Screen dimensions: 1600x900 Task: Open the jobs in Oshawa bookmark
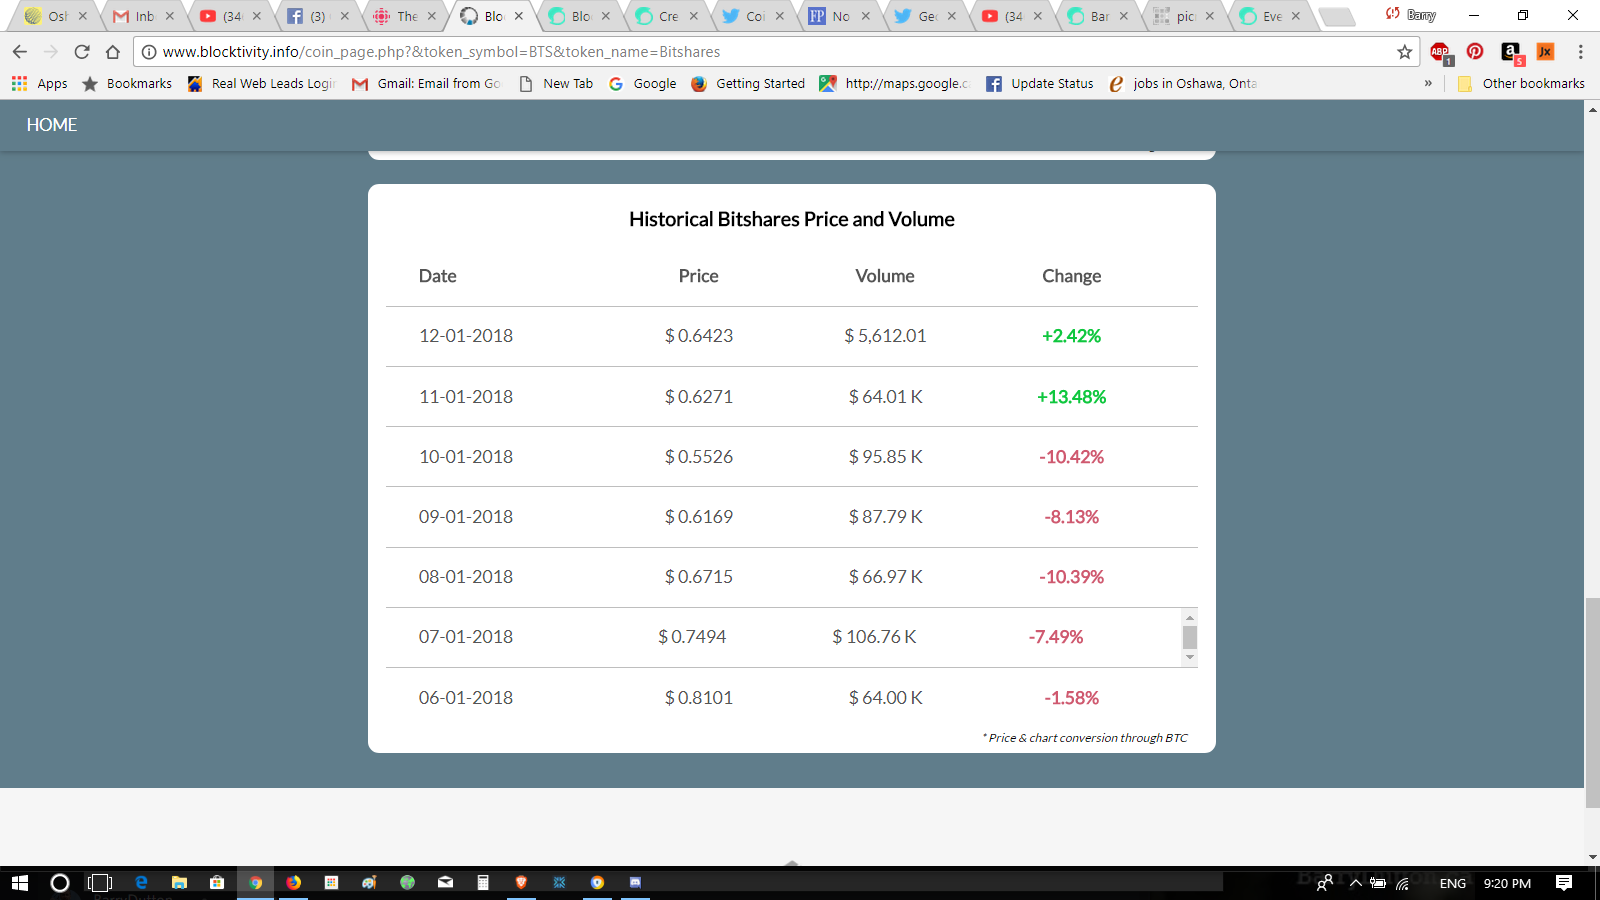(x=1183, y=84)
